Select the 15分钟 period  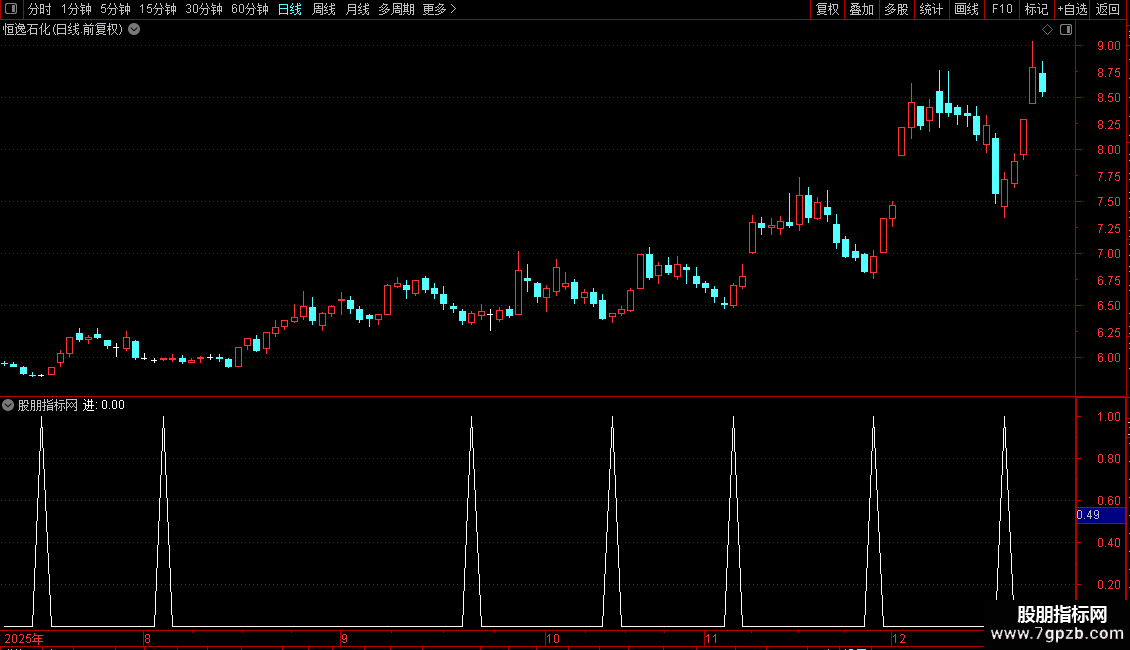pos(158,9)
